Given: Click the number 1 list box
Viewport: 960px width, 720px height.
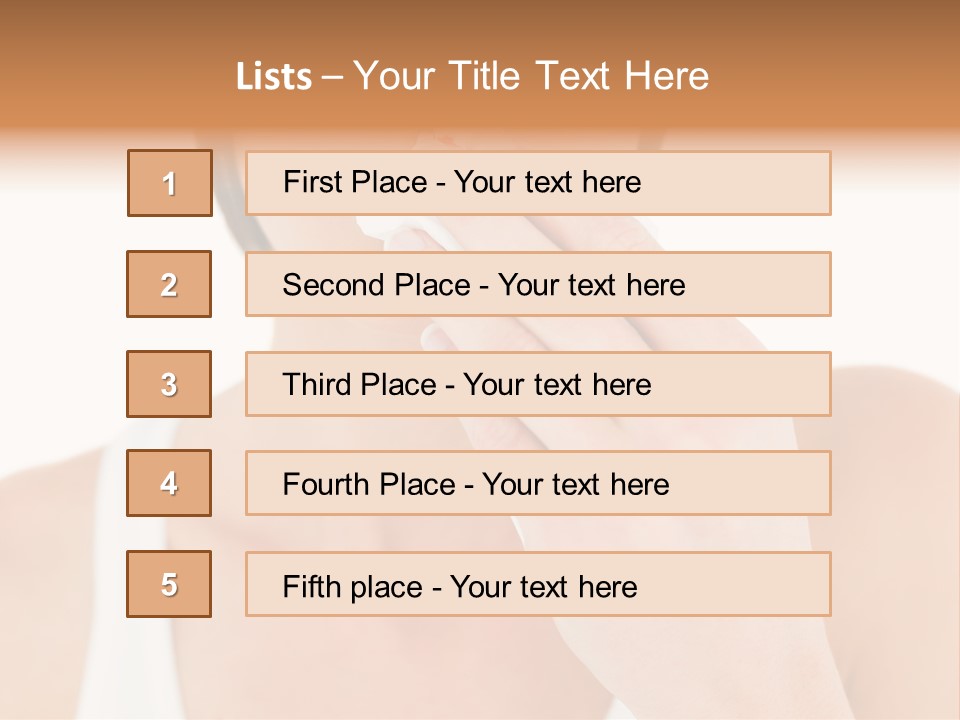Looking at the screenshot, I should (170, 183).
